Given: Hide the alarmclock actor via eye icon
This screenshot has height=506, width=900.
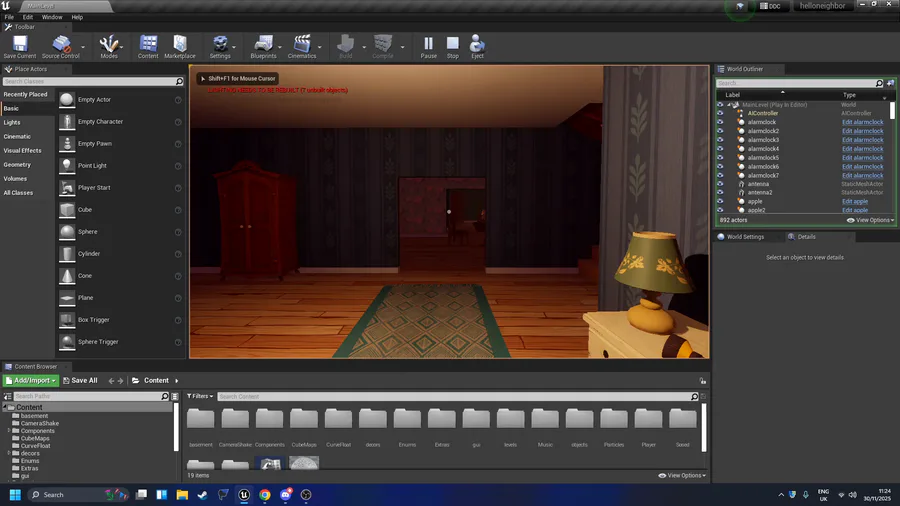Looking at the screenshot, I should tap(720, 122).
